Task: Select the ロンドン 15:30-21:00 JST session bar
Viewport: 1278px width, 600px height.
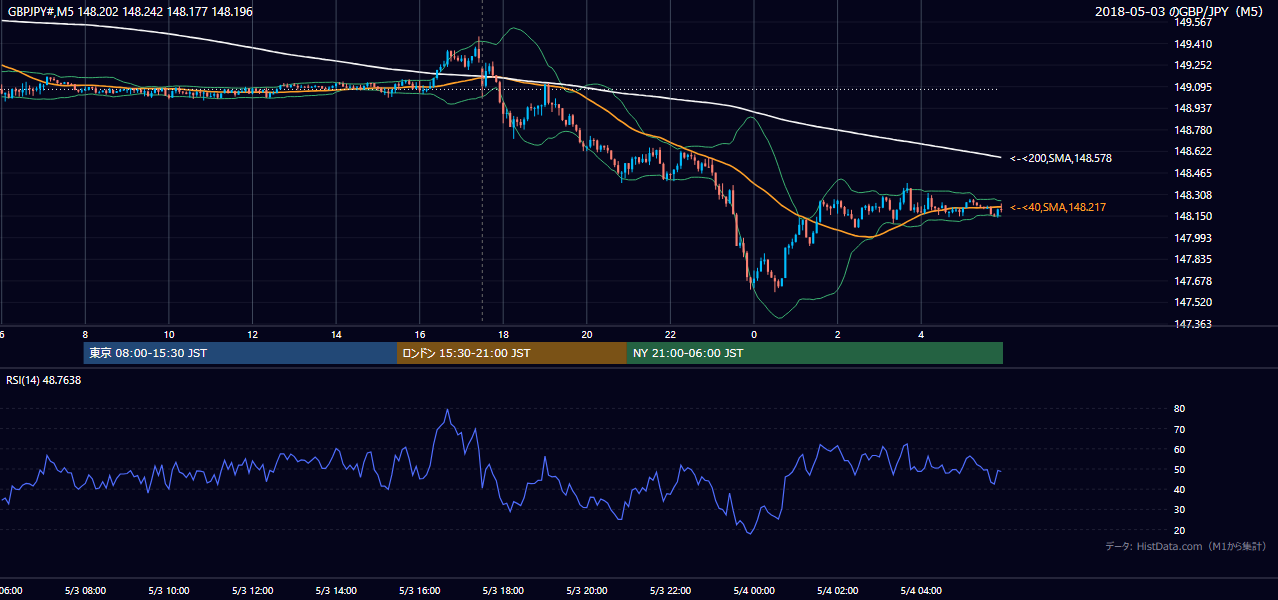Action: click(x=512, y=353)
